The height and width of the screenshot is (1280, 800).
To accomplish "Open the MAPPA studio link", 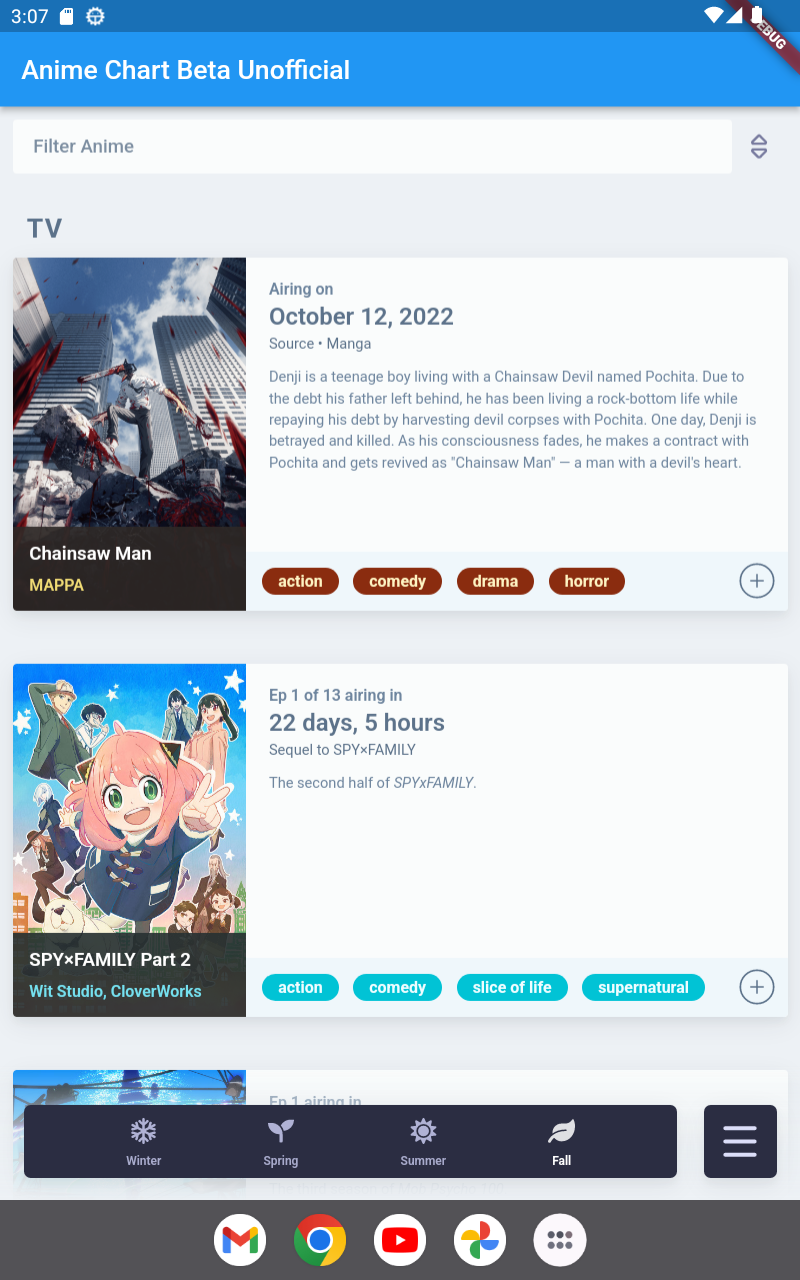I will pyautogui.click(x=57, y=585).
